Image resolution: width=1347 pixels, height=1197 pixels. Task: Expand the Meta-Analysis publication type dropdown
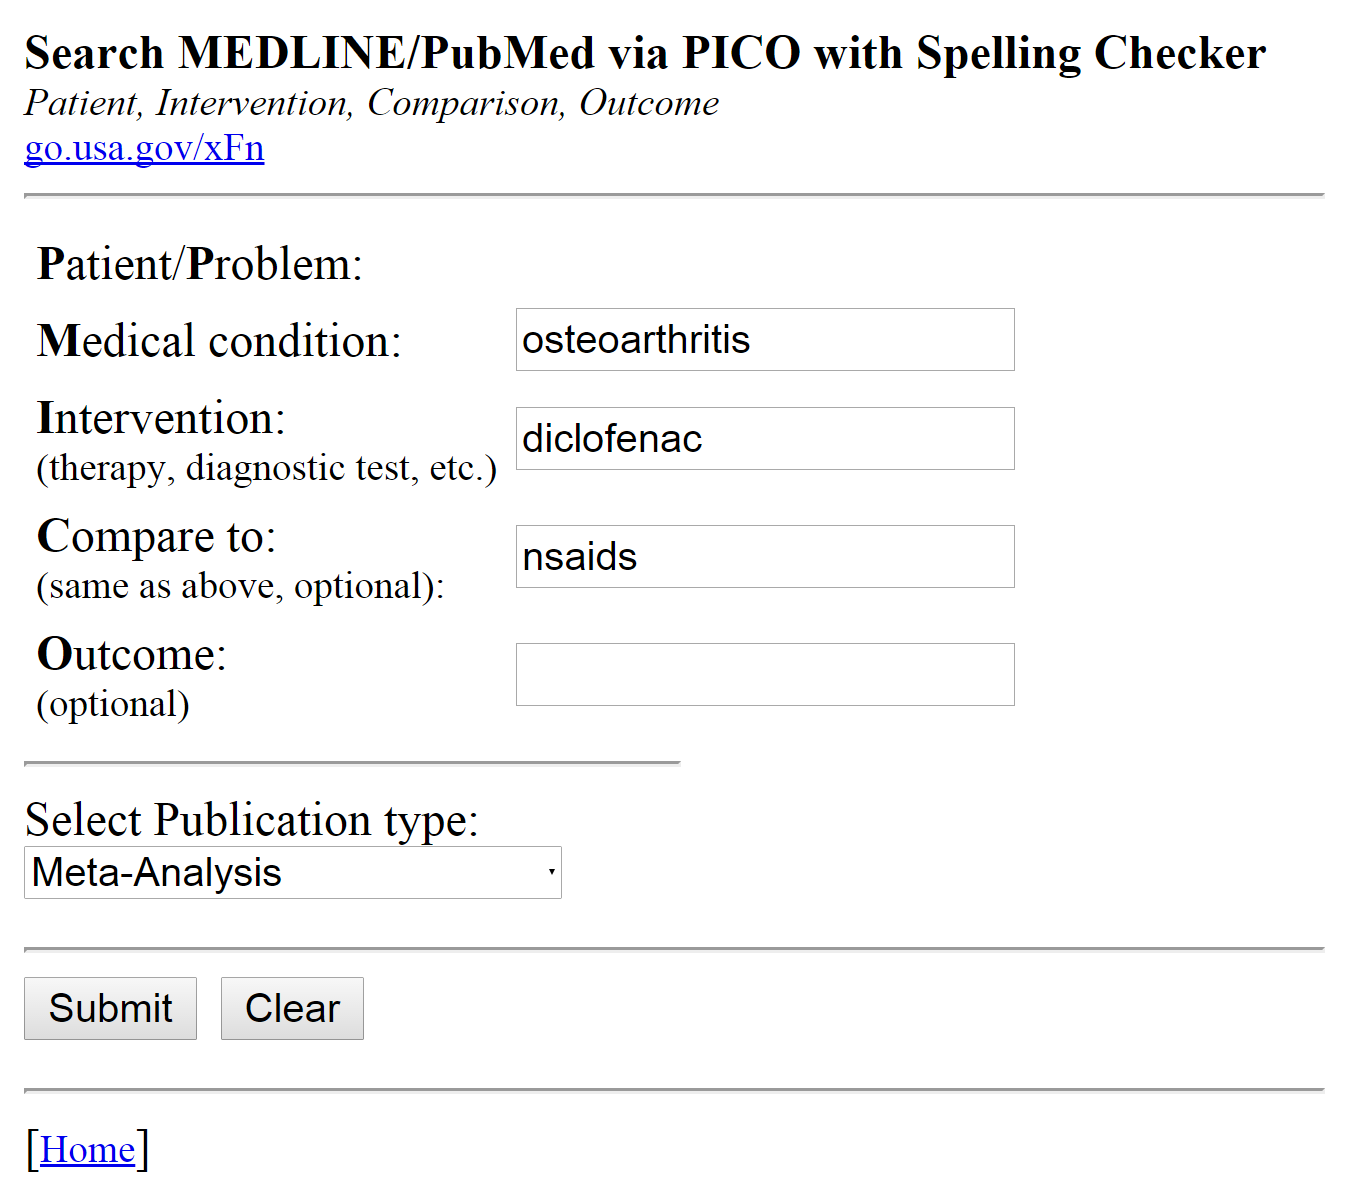[x=292, y=873]
